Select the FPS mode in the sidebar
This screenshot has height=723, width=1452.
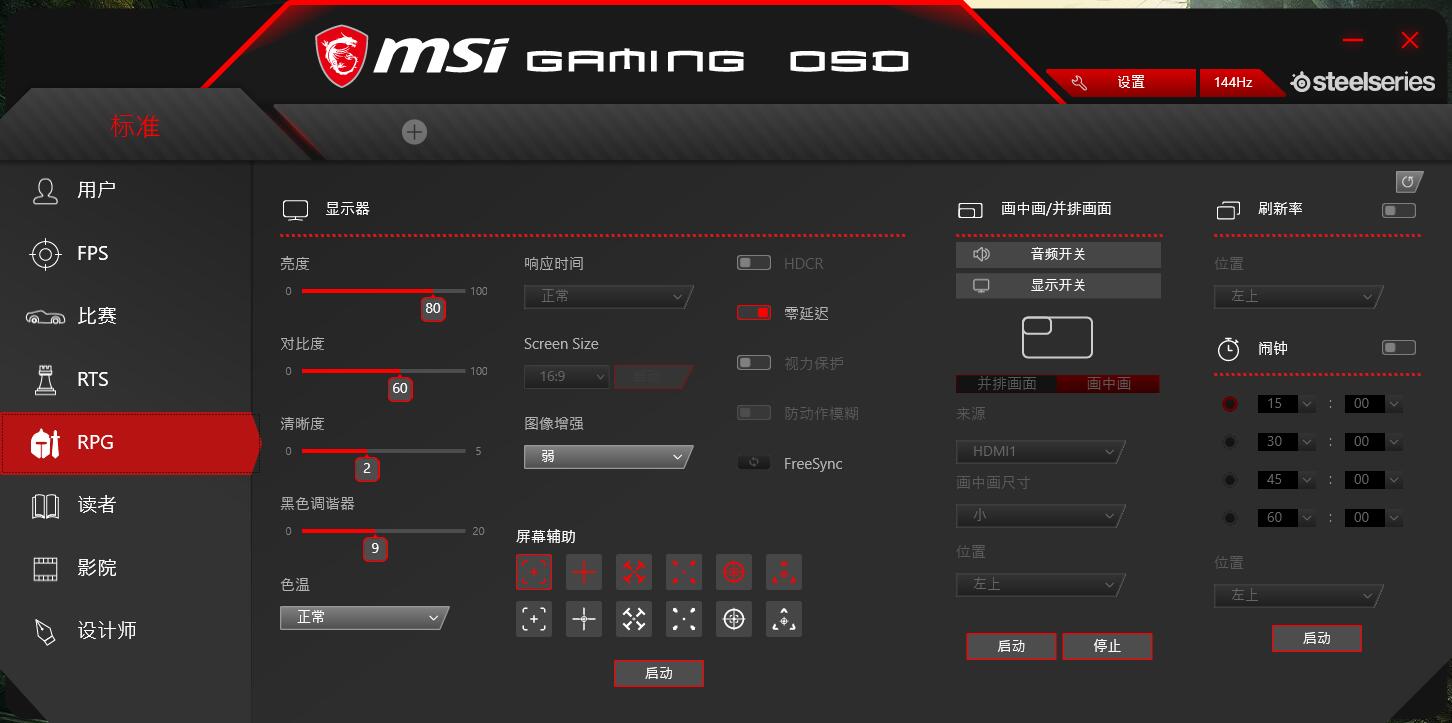tap(93, 253)
